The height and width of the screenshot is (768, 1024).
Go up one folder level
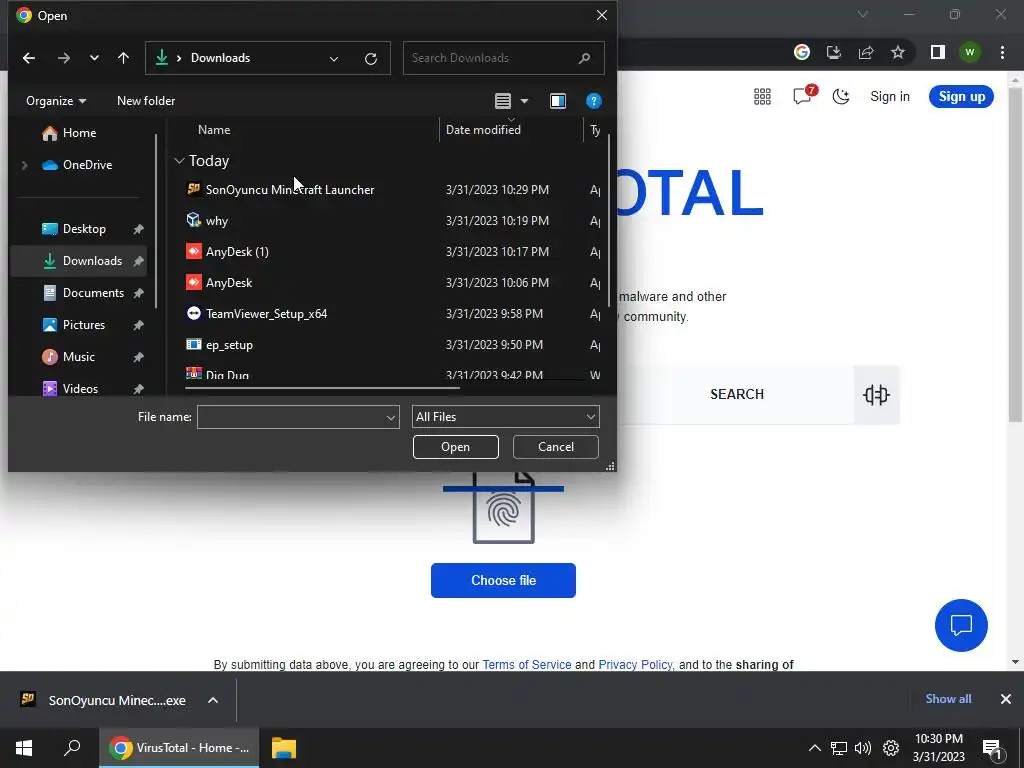point(123,58)
